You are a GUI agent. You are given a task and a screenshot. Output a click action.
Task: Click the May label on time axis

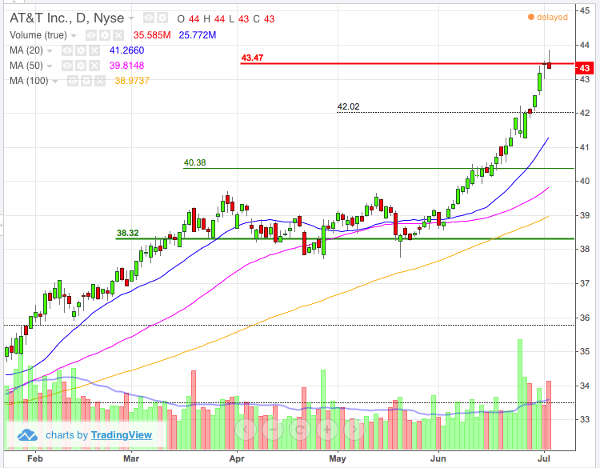[338, 458]
